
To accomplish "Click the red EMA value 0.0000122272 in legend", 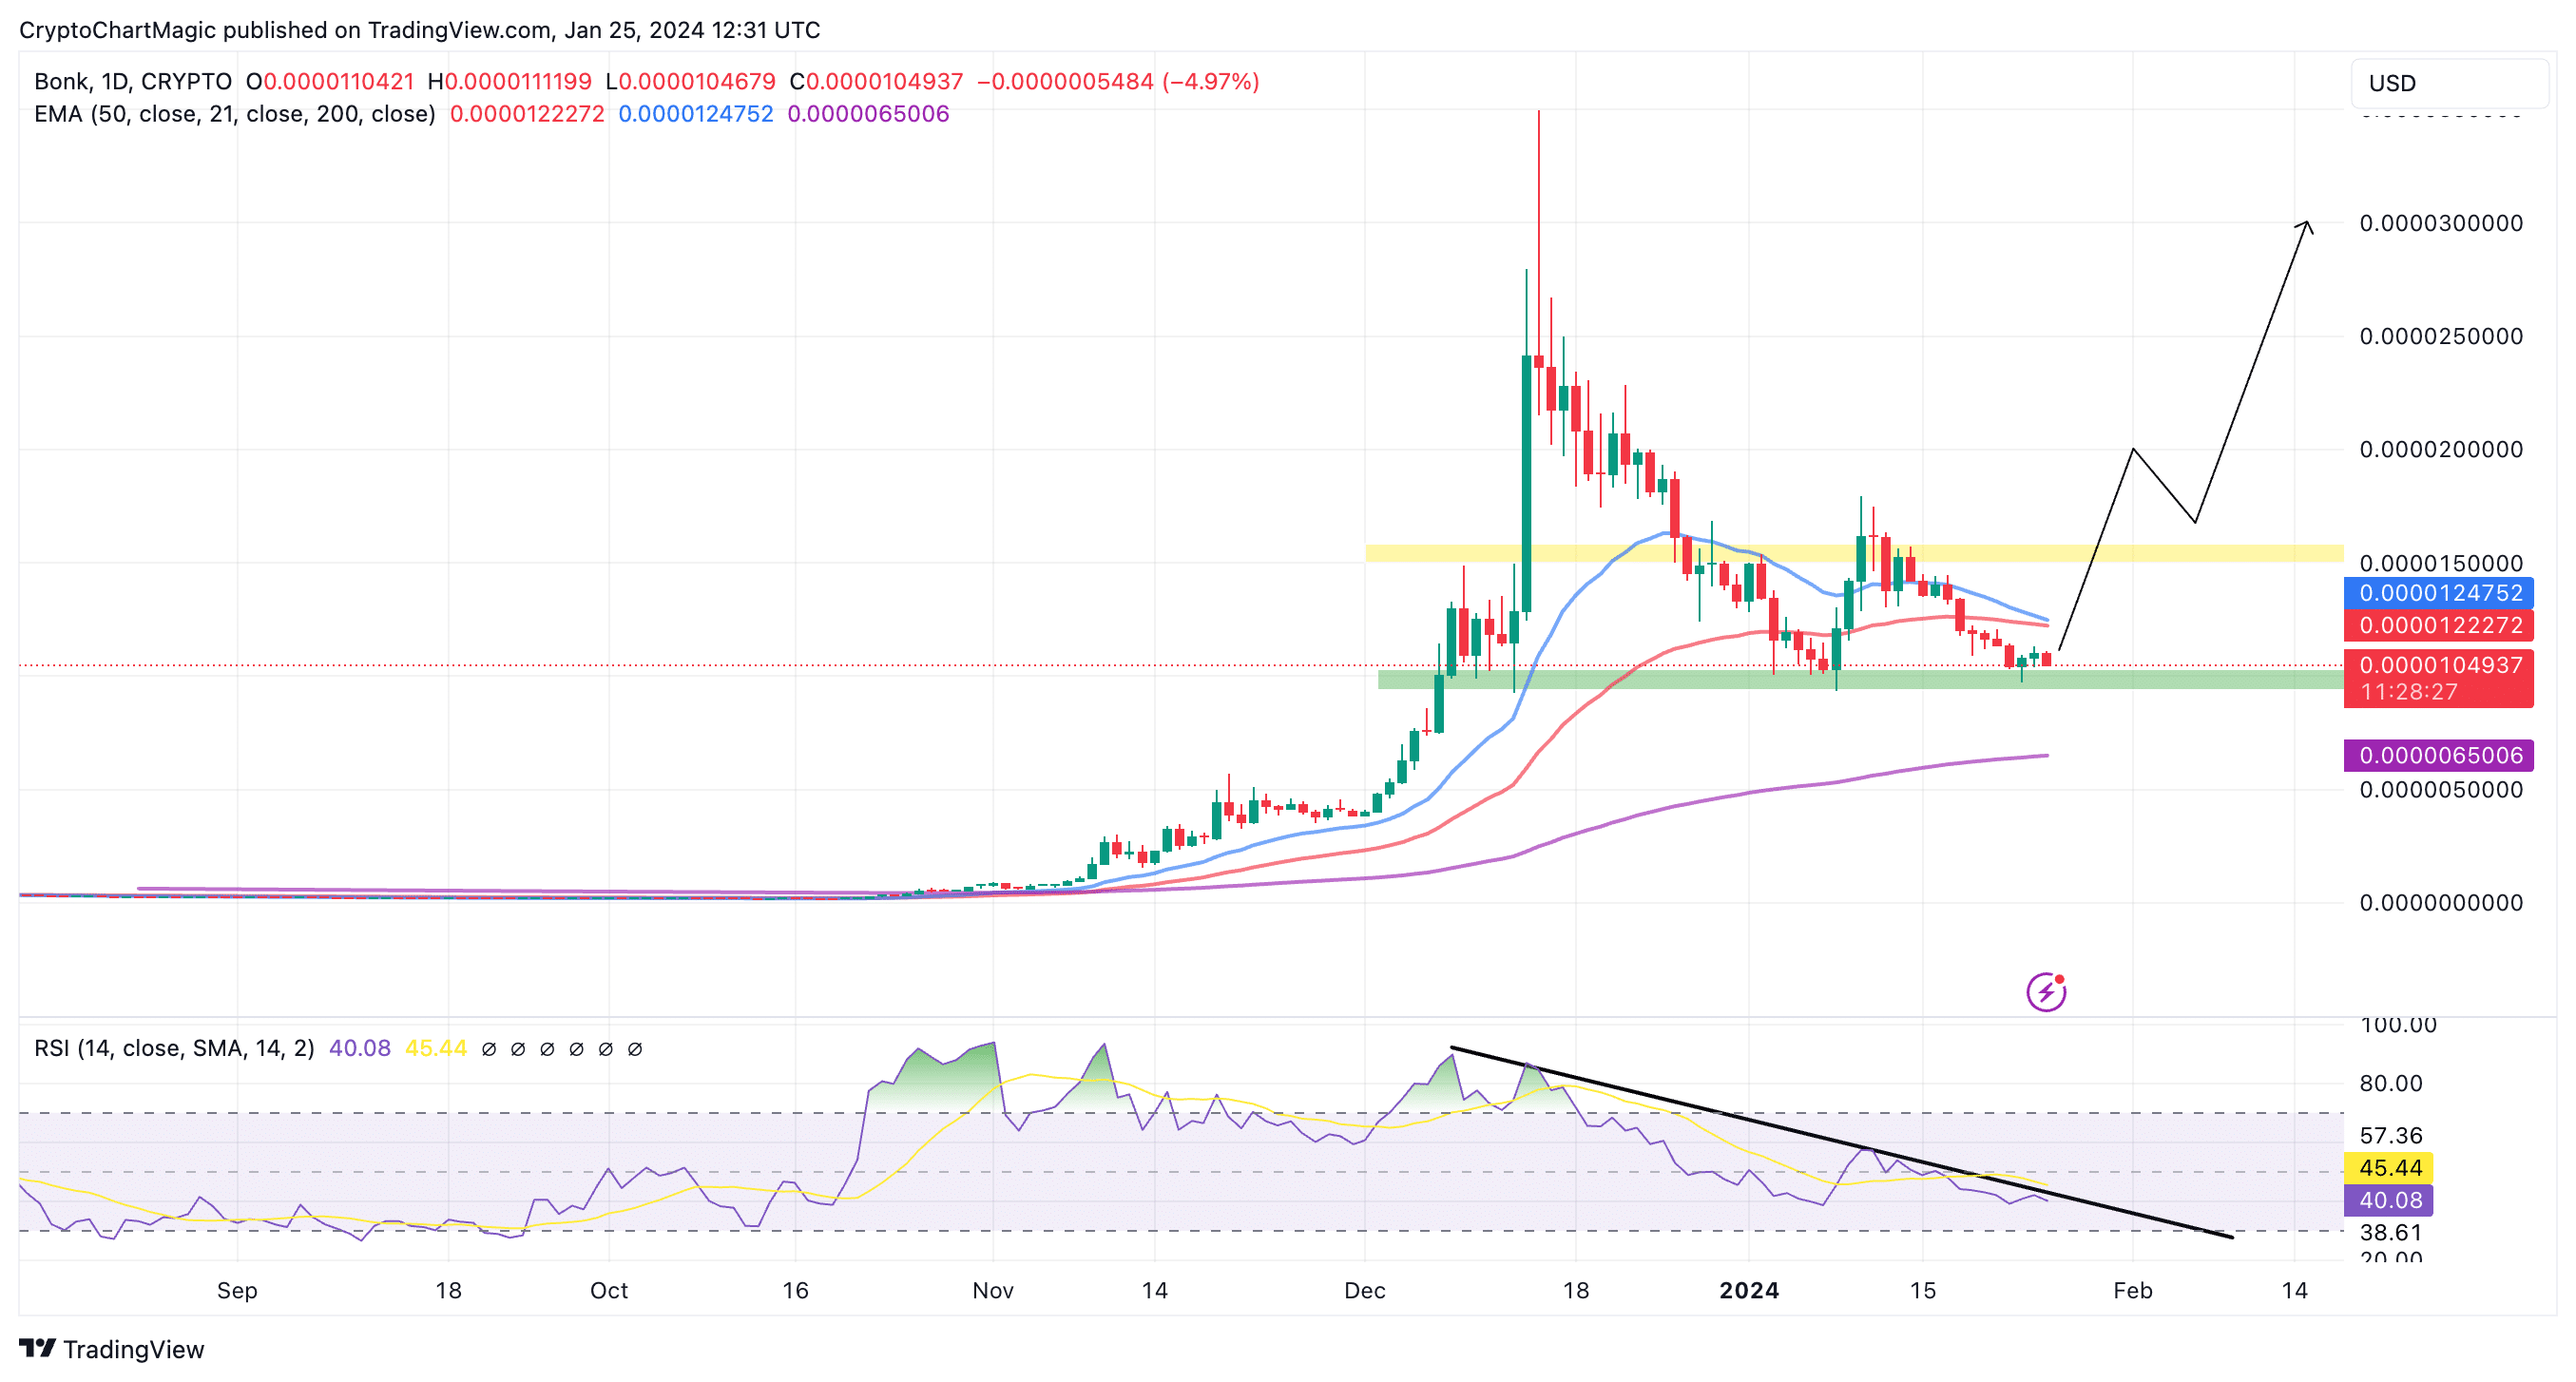I will click(527, 114).
